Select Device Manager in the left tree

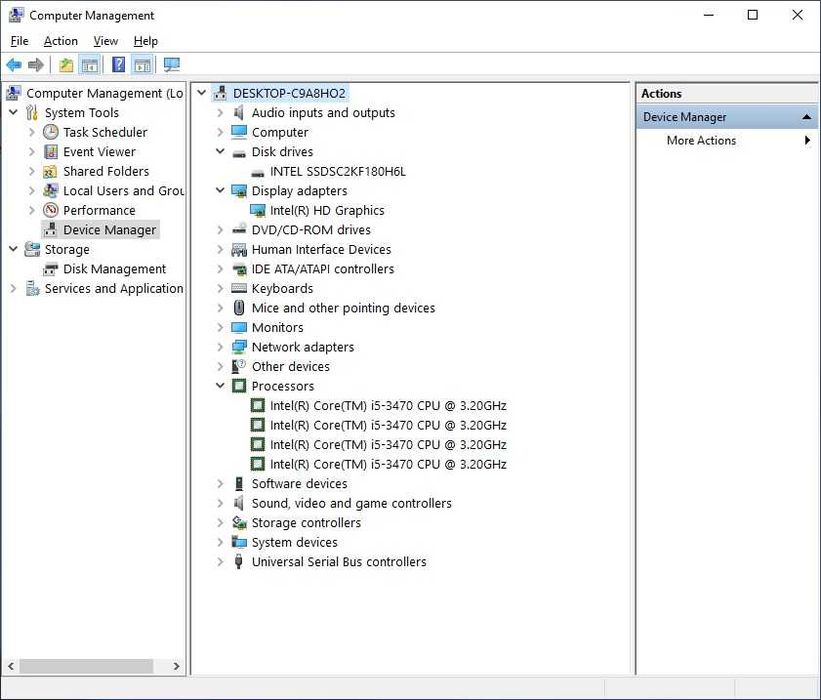(x=109, y=230)
